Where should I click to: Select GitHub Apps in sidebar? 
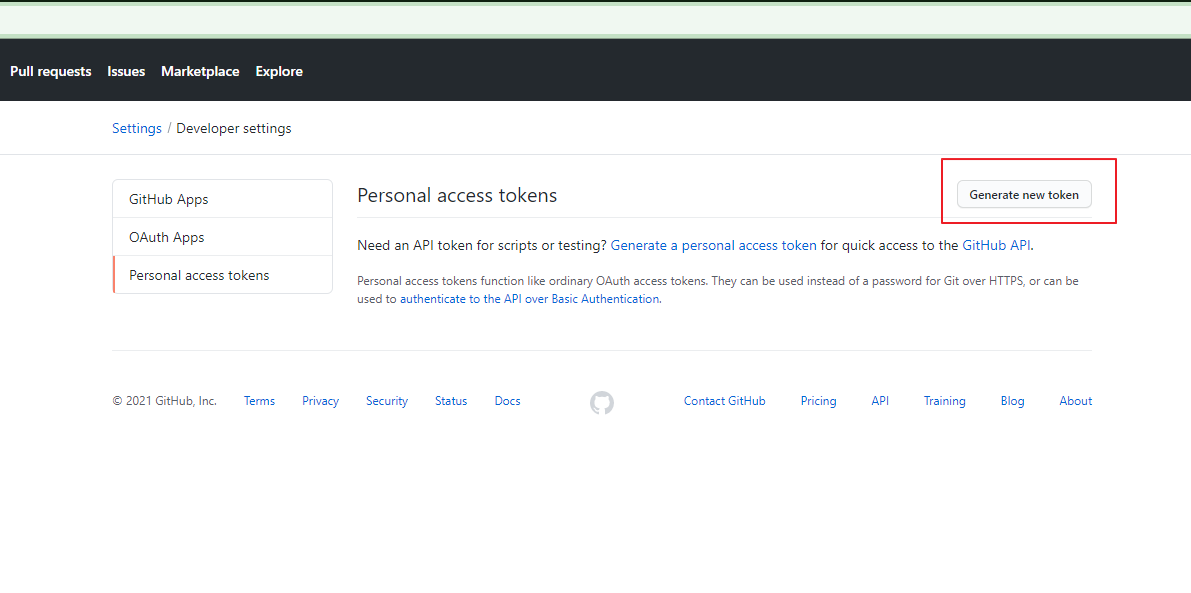coord(223,199)
